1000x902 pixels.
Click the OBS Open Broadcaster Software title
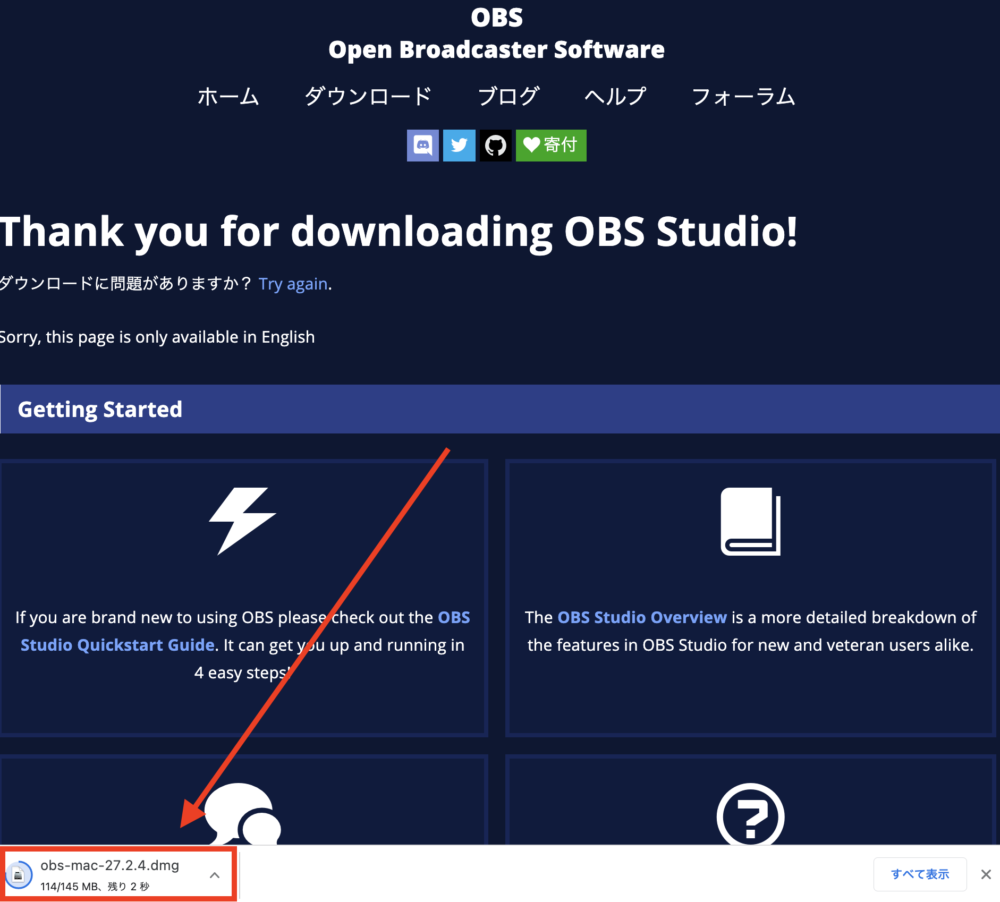(x=496, y=33)
